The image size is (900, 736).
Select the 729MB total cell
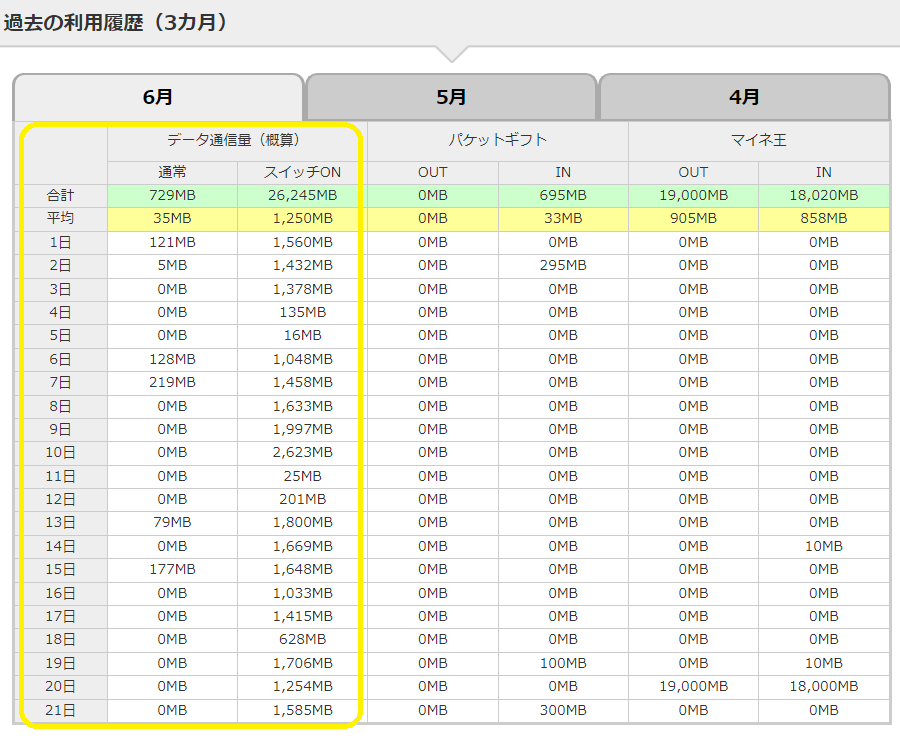(x=172, y=195)
